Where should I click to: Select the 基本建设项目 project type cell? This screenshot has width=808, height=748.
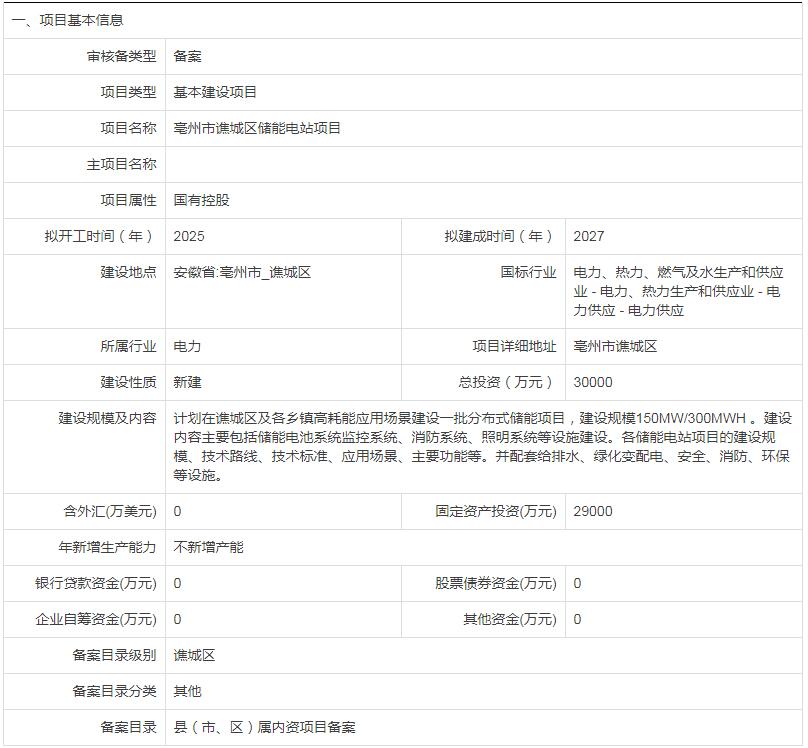[212, 92]
